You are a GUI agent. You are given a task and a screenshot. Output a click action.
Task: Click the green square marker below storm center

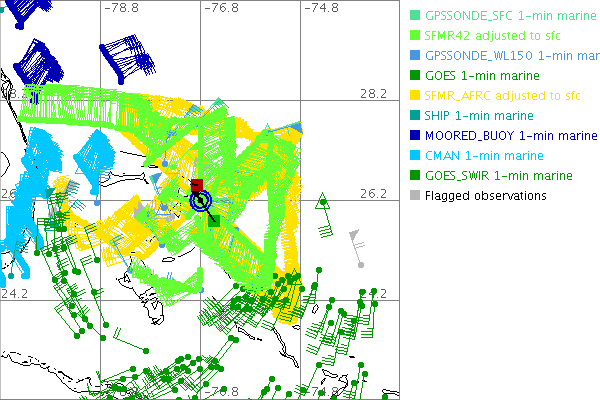click(x=215, y=221)
